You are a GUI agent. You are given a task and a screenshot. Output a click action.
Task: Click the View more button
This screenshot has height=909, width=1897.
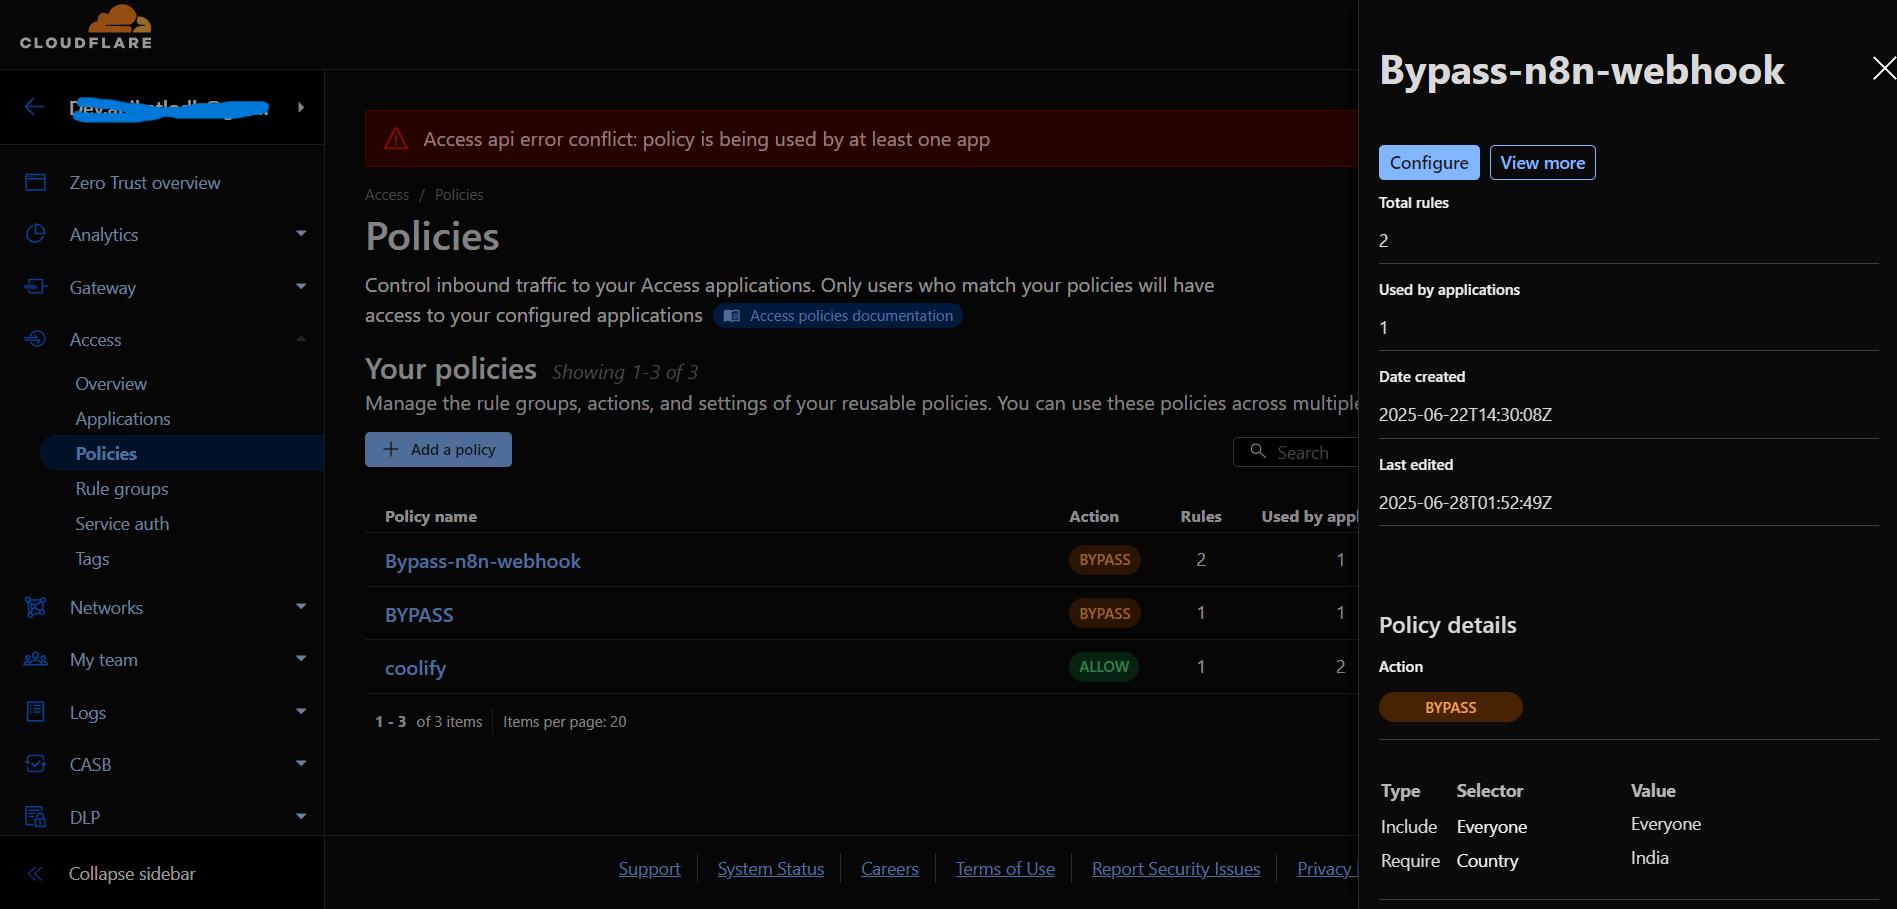(1542, 163)
